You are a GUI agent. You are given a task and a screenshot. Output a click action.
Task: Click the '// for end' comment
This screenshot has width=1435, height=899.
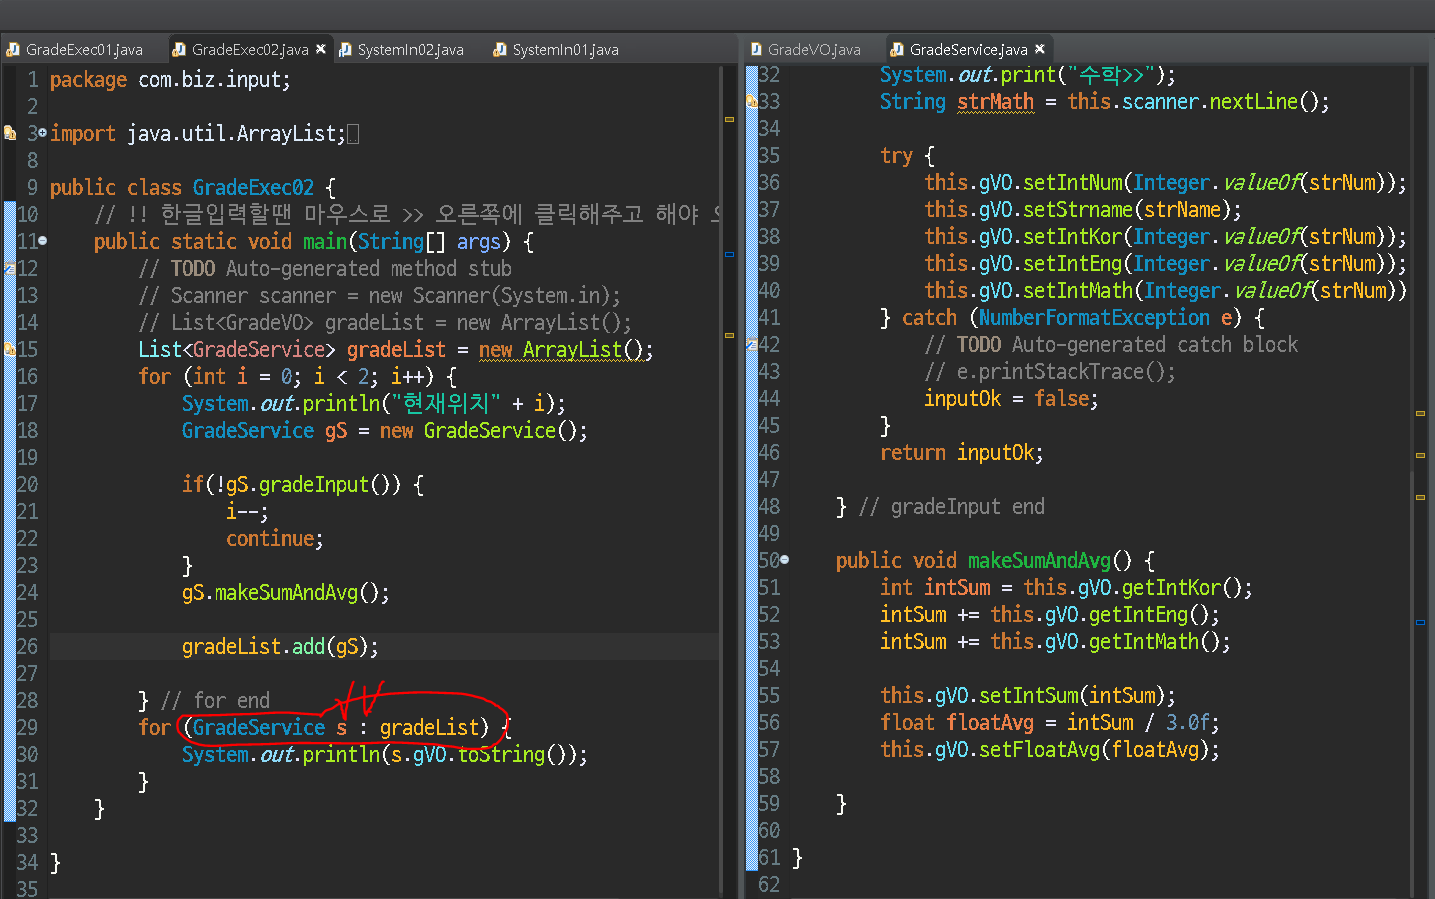pos(215,701)
